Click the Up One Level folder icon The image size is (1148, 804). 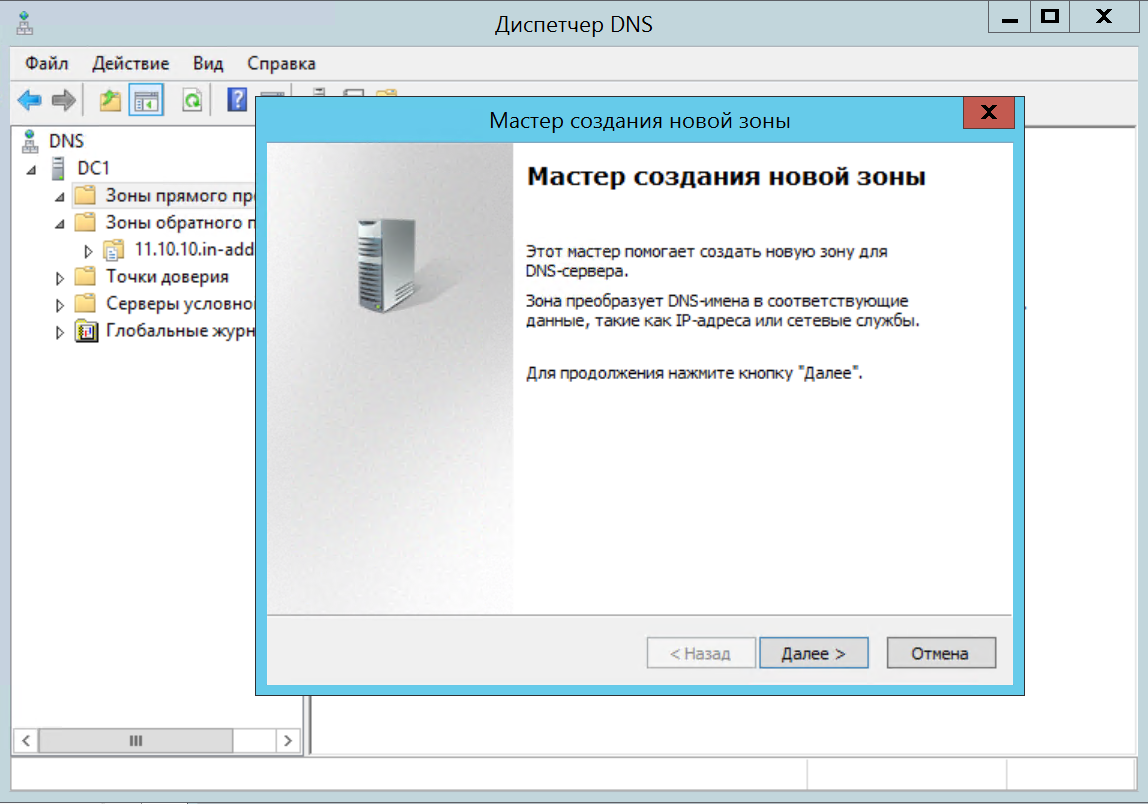pyautogui.click(x=110, y=100)
